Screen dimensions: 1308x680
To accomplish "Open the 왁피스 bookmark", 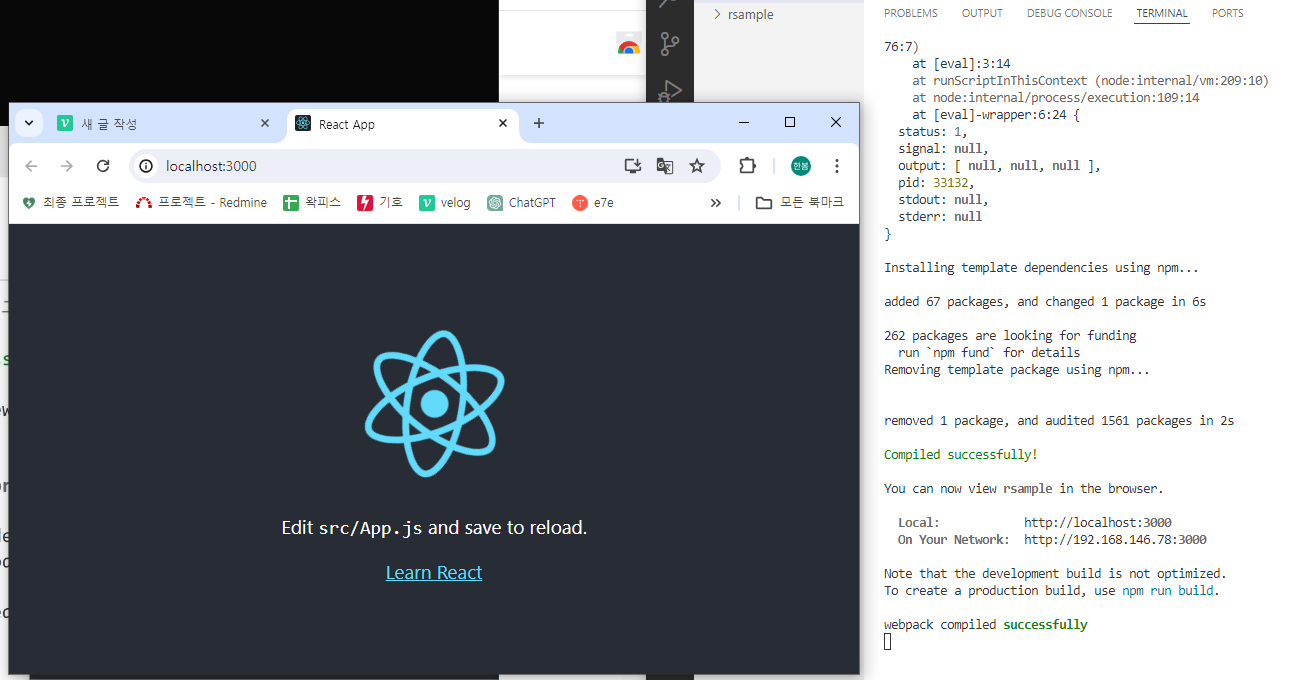I will [x=312, y=202].
